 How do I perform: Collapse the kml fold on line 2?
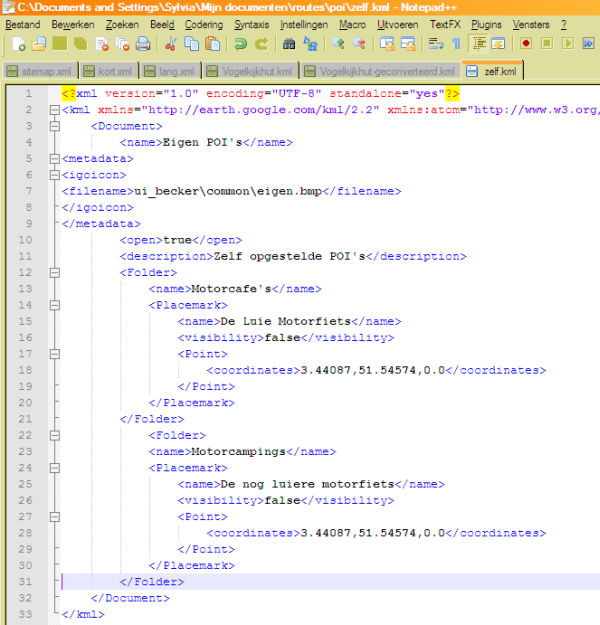click(x=55, y=110)
